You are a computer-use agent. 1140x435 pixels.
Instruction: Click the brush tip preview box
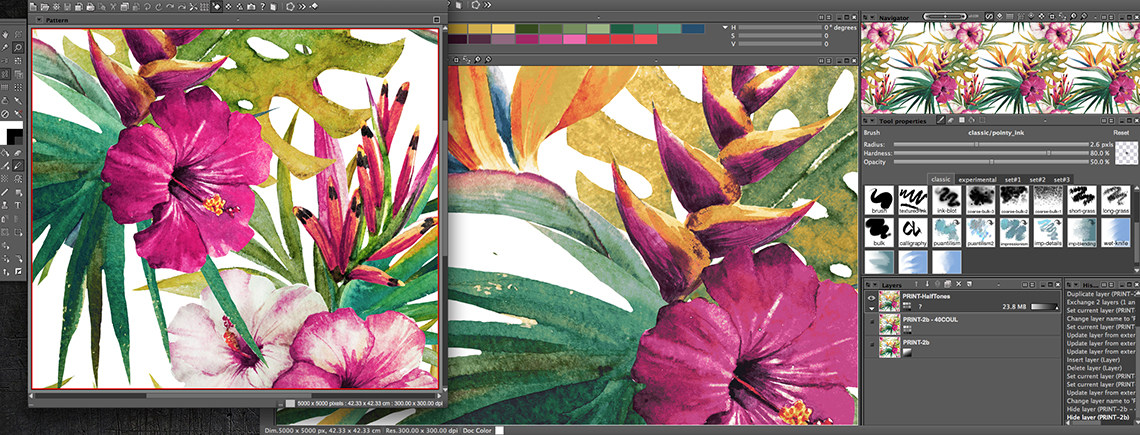1126,153
